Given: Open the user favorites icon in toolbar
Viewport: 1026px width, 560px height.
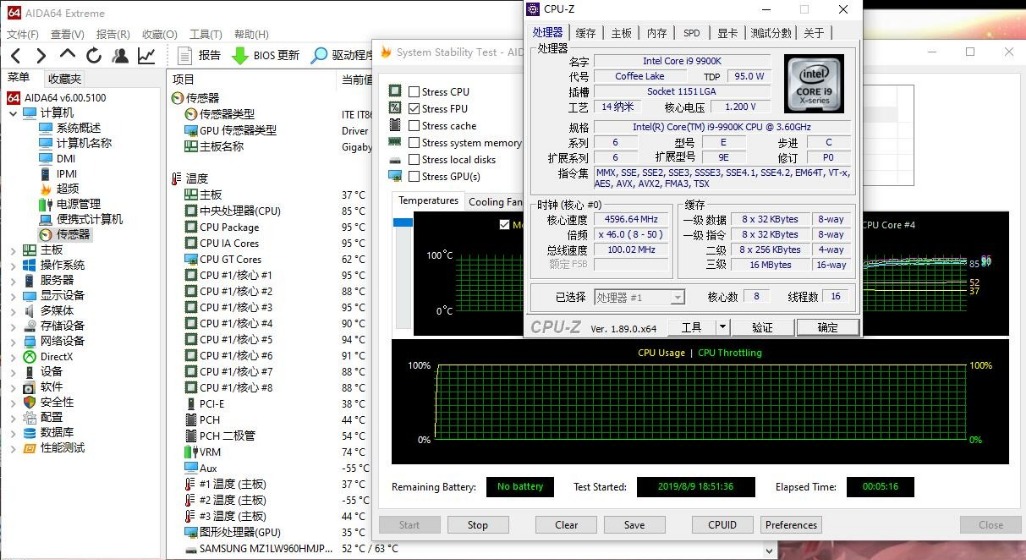Looking at the screenshot, I should coord(120,56).
